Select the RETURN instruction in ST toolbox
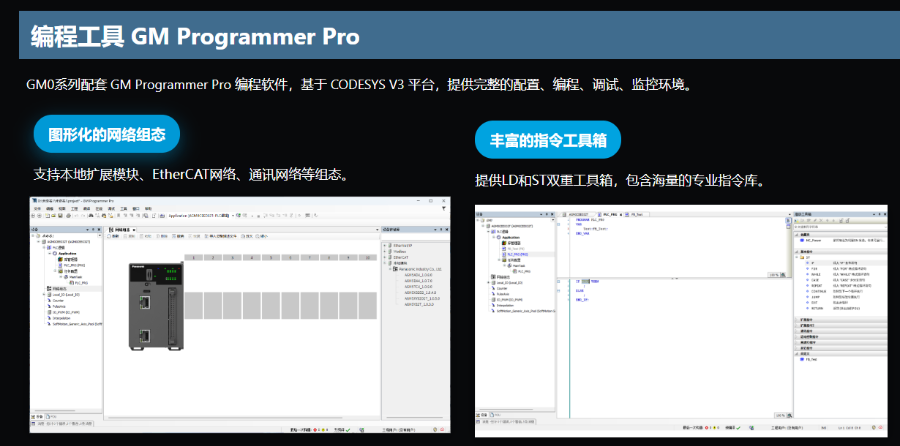 pos(815,309)
